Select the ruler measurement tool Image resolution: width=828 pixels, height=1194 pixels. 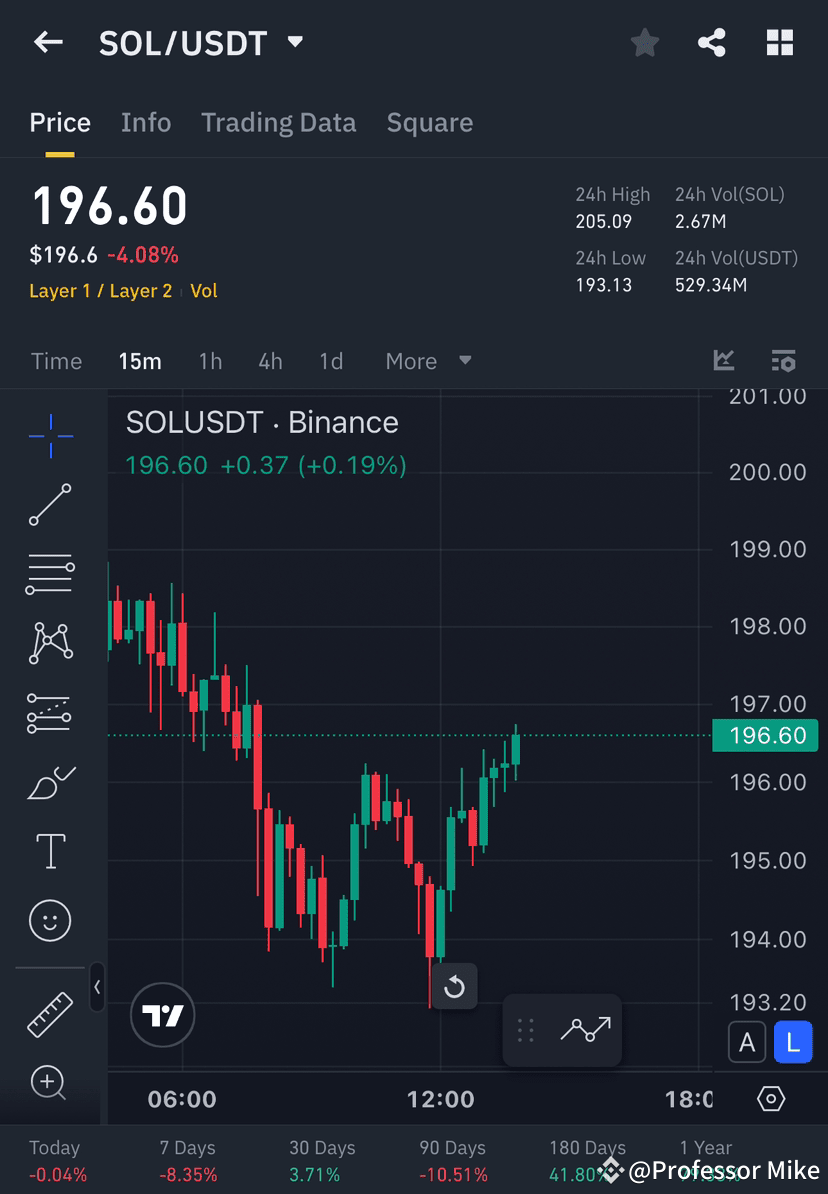tap(50, 1013)
